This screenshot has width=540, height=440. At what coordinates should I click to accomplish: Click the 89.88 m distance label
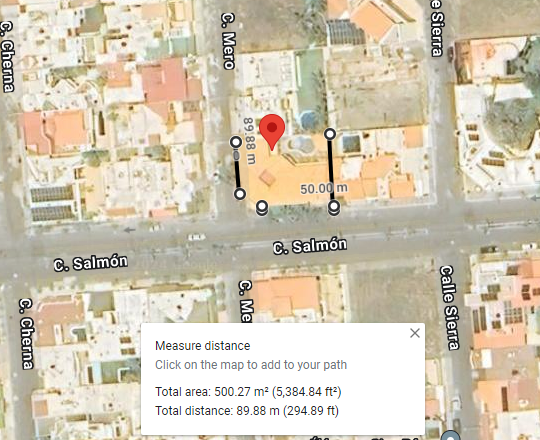(x=250, y=141)
